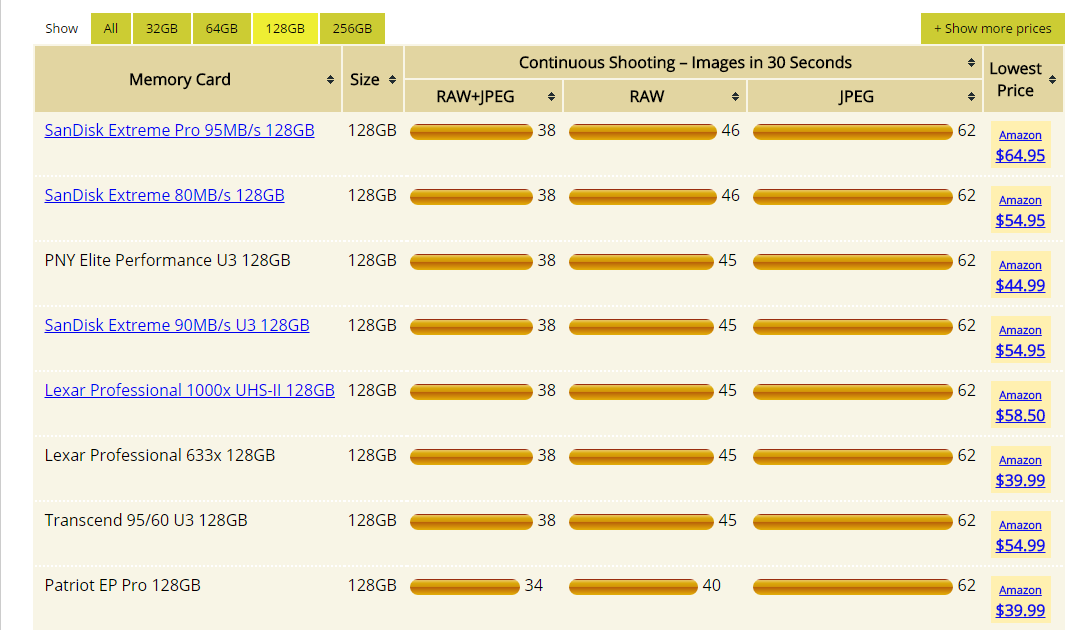Sort by JPEG column arrows

click(971, 97)
